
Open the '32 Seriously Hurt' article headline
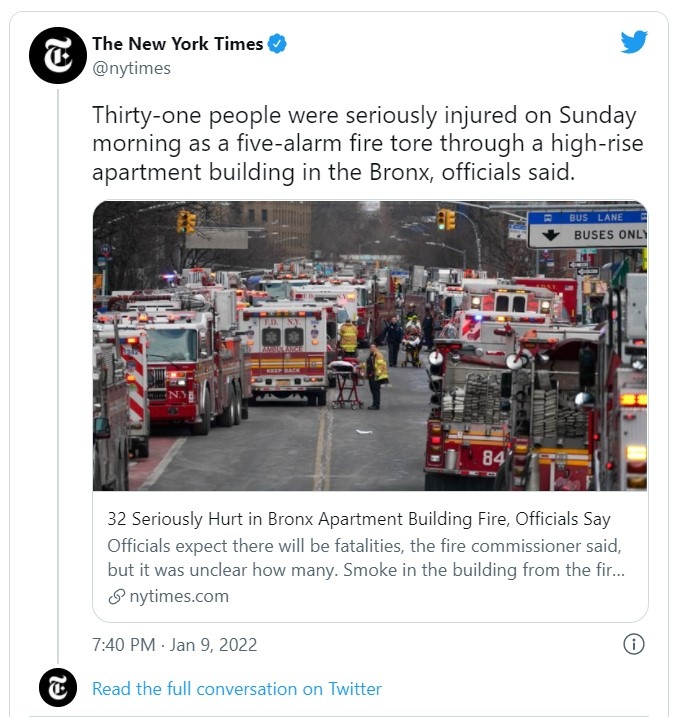point(359,519)
